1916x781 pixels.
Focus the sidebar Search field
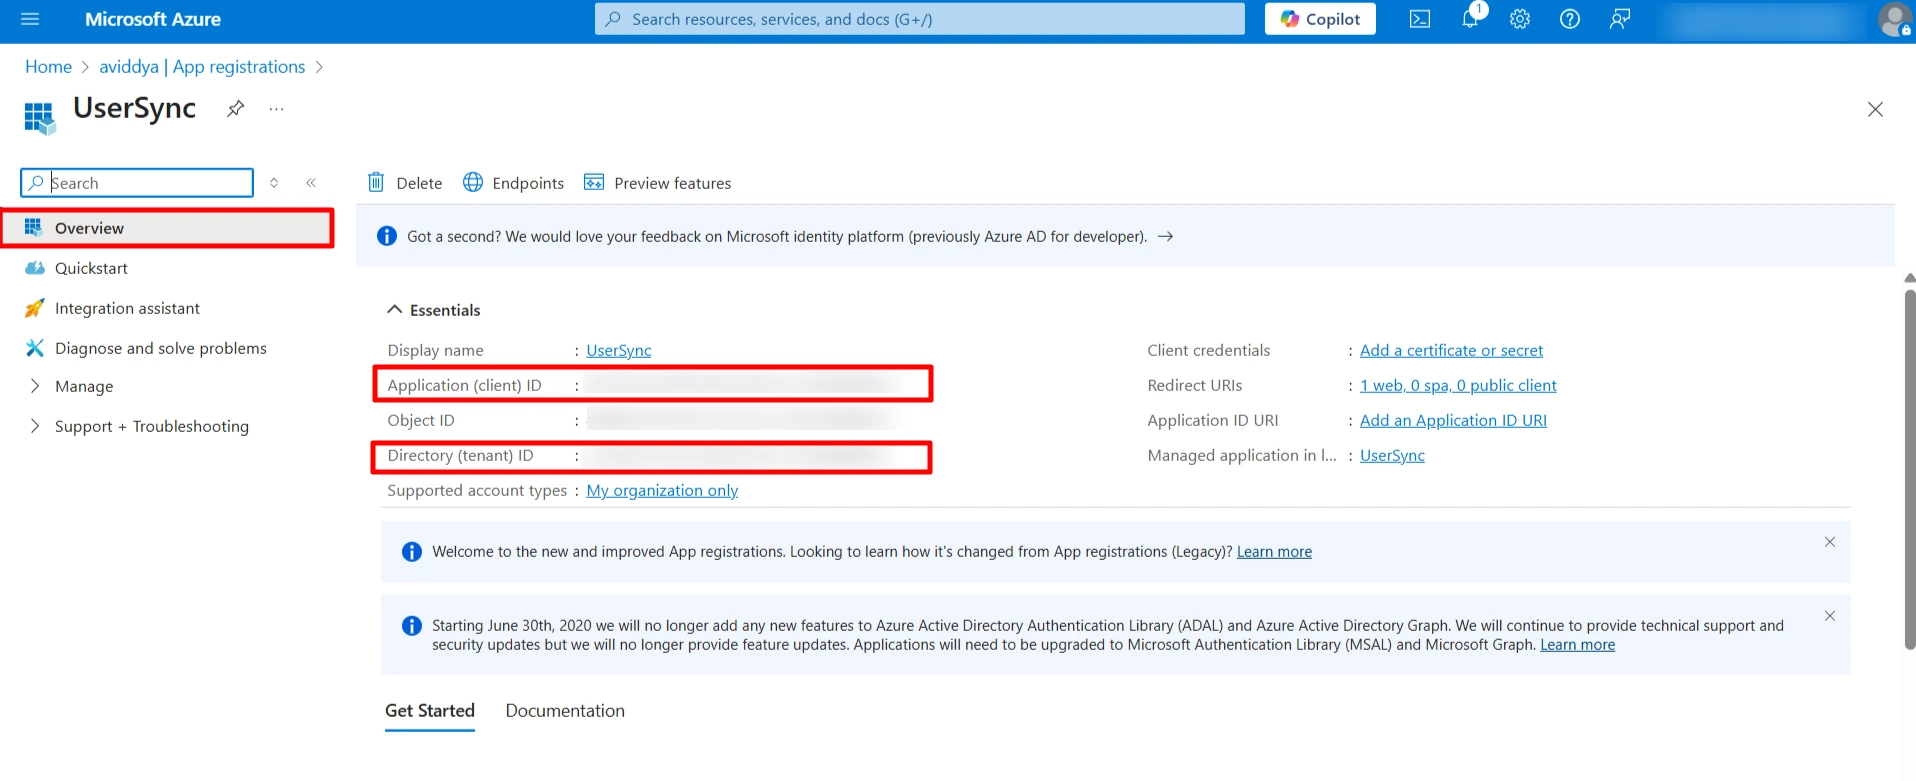click(137, 183)
